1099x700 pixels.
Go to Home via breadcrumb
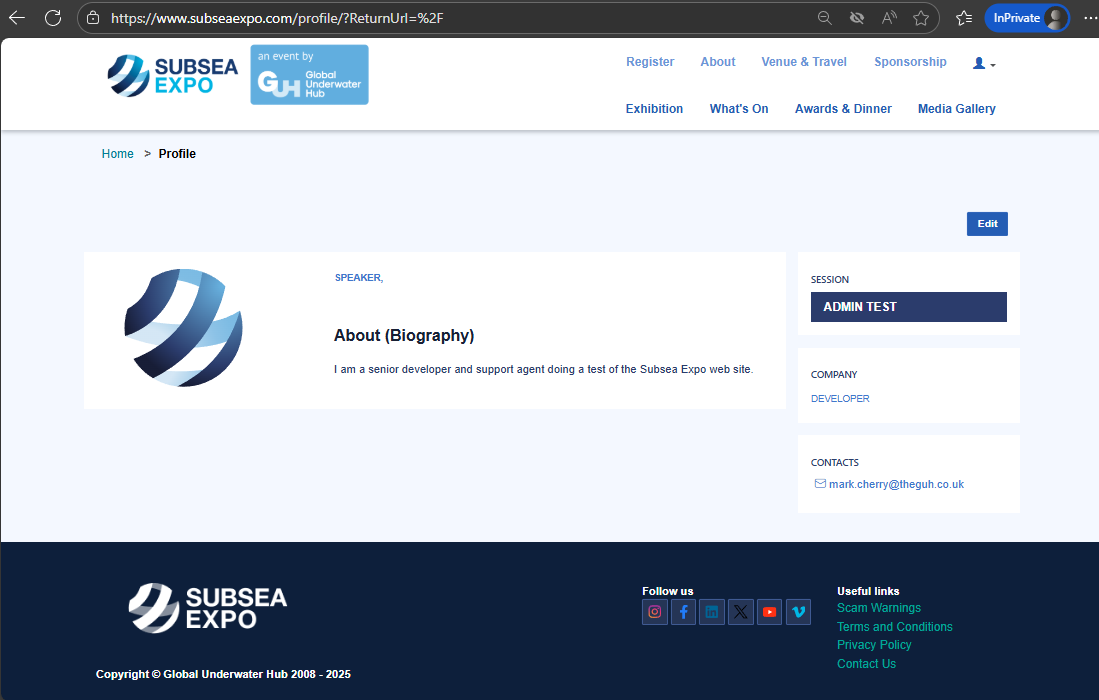tap(117, 153)
